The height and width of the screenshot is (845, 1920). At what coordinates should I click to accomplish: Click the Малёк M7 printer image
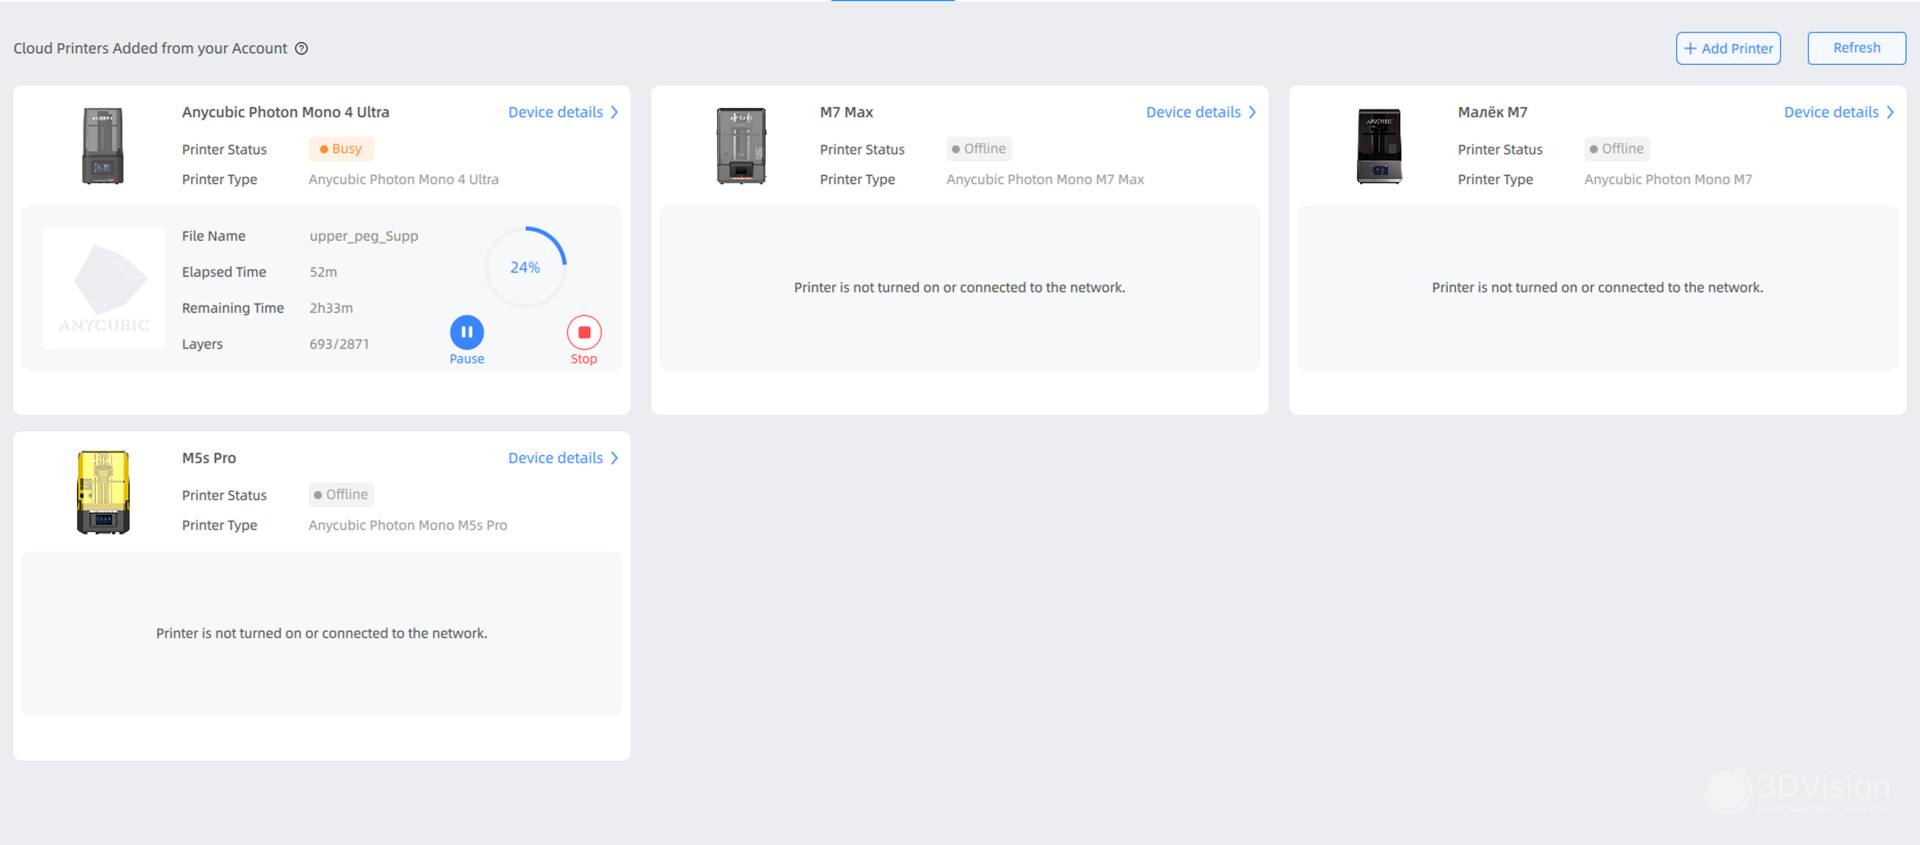[1379, 146]
